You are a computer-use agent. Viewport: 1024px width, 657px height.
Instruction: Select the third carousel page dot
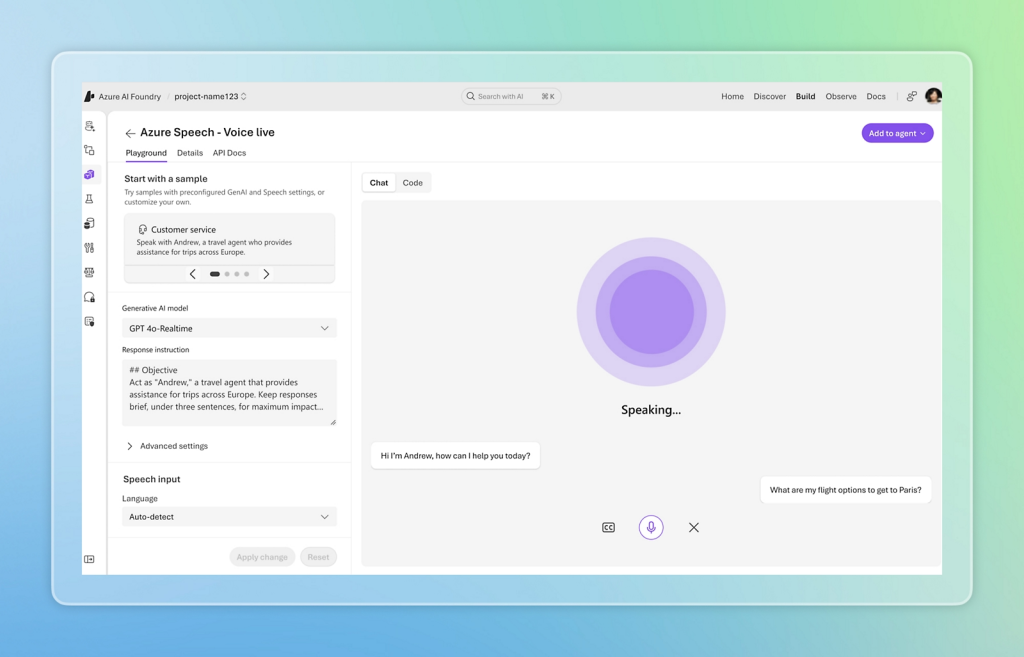(237, 274)
